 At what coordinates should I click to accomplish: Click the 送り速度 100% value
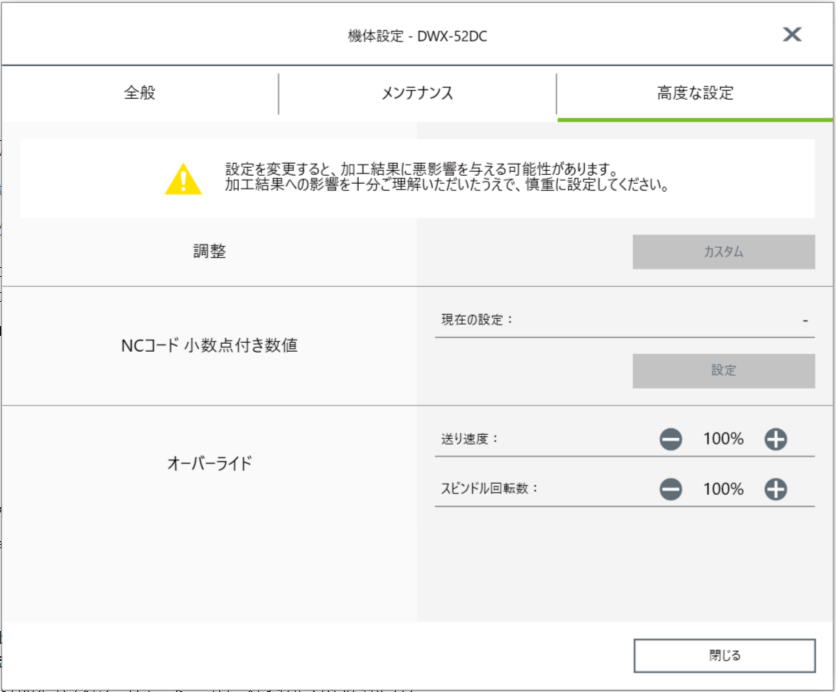[723, 439]
